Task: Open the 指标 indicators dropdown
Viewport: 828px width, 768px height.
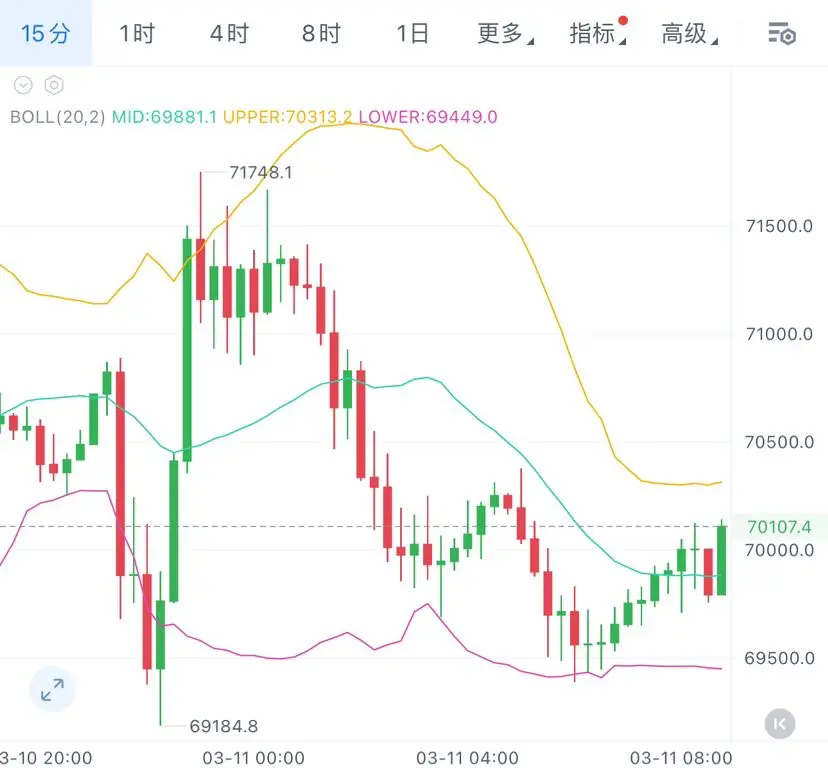Action: (x=597, y=33)
